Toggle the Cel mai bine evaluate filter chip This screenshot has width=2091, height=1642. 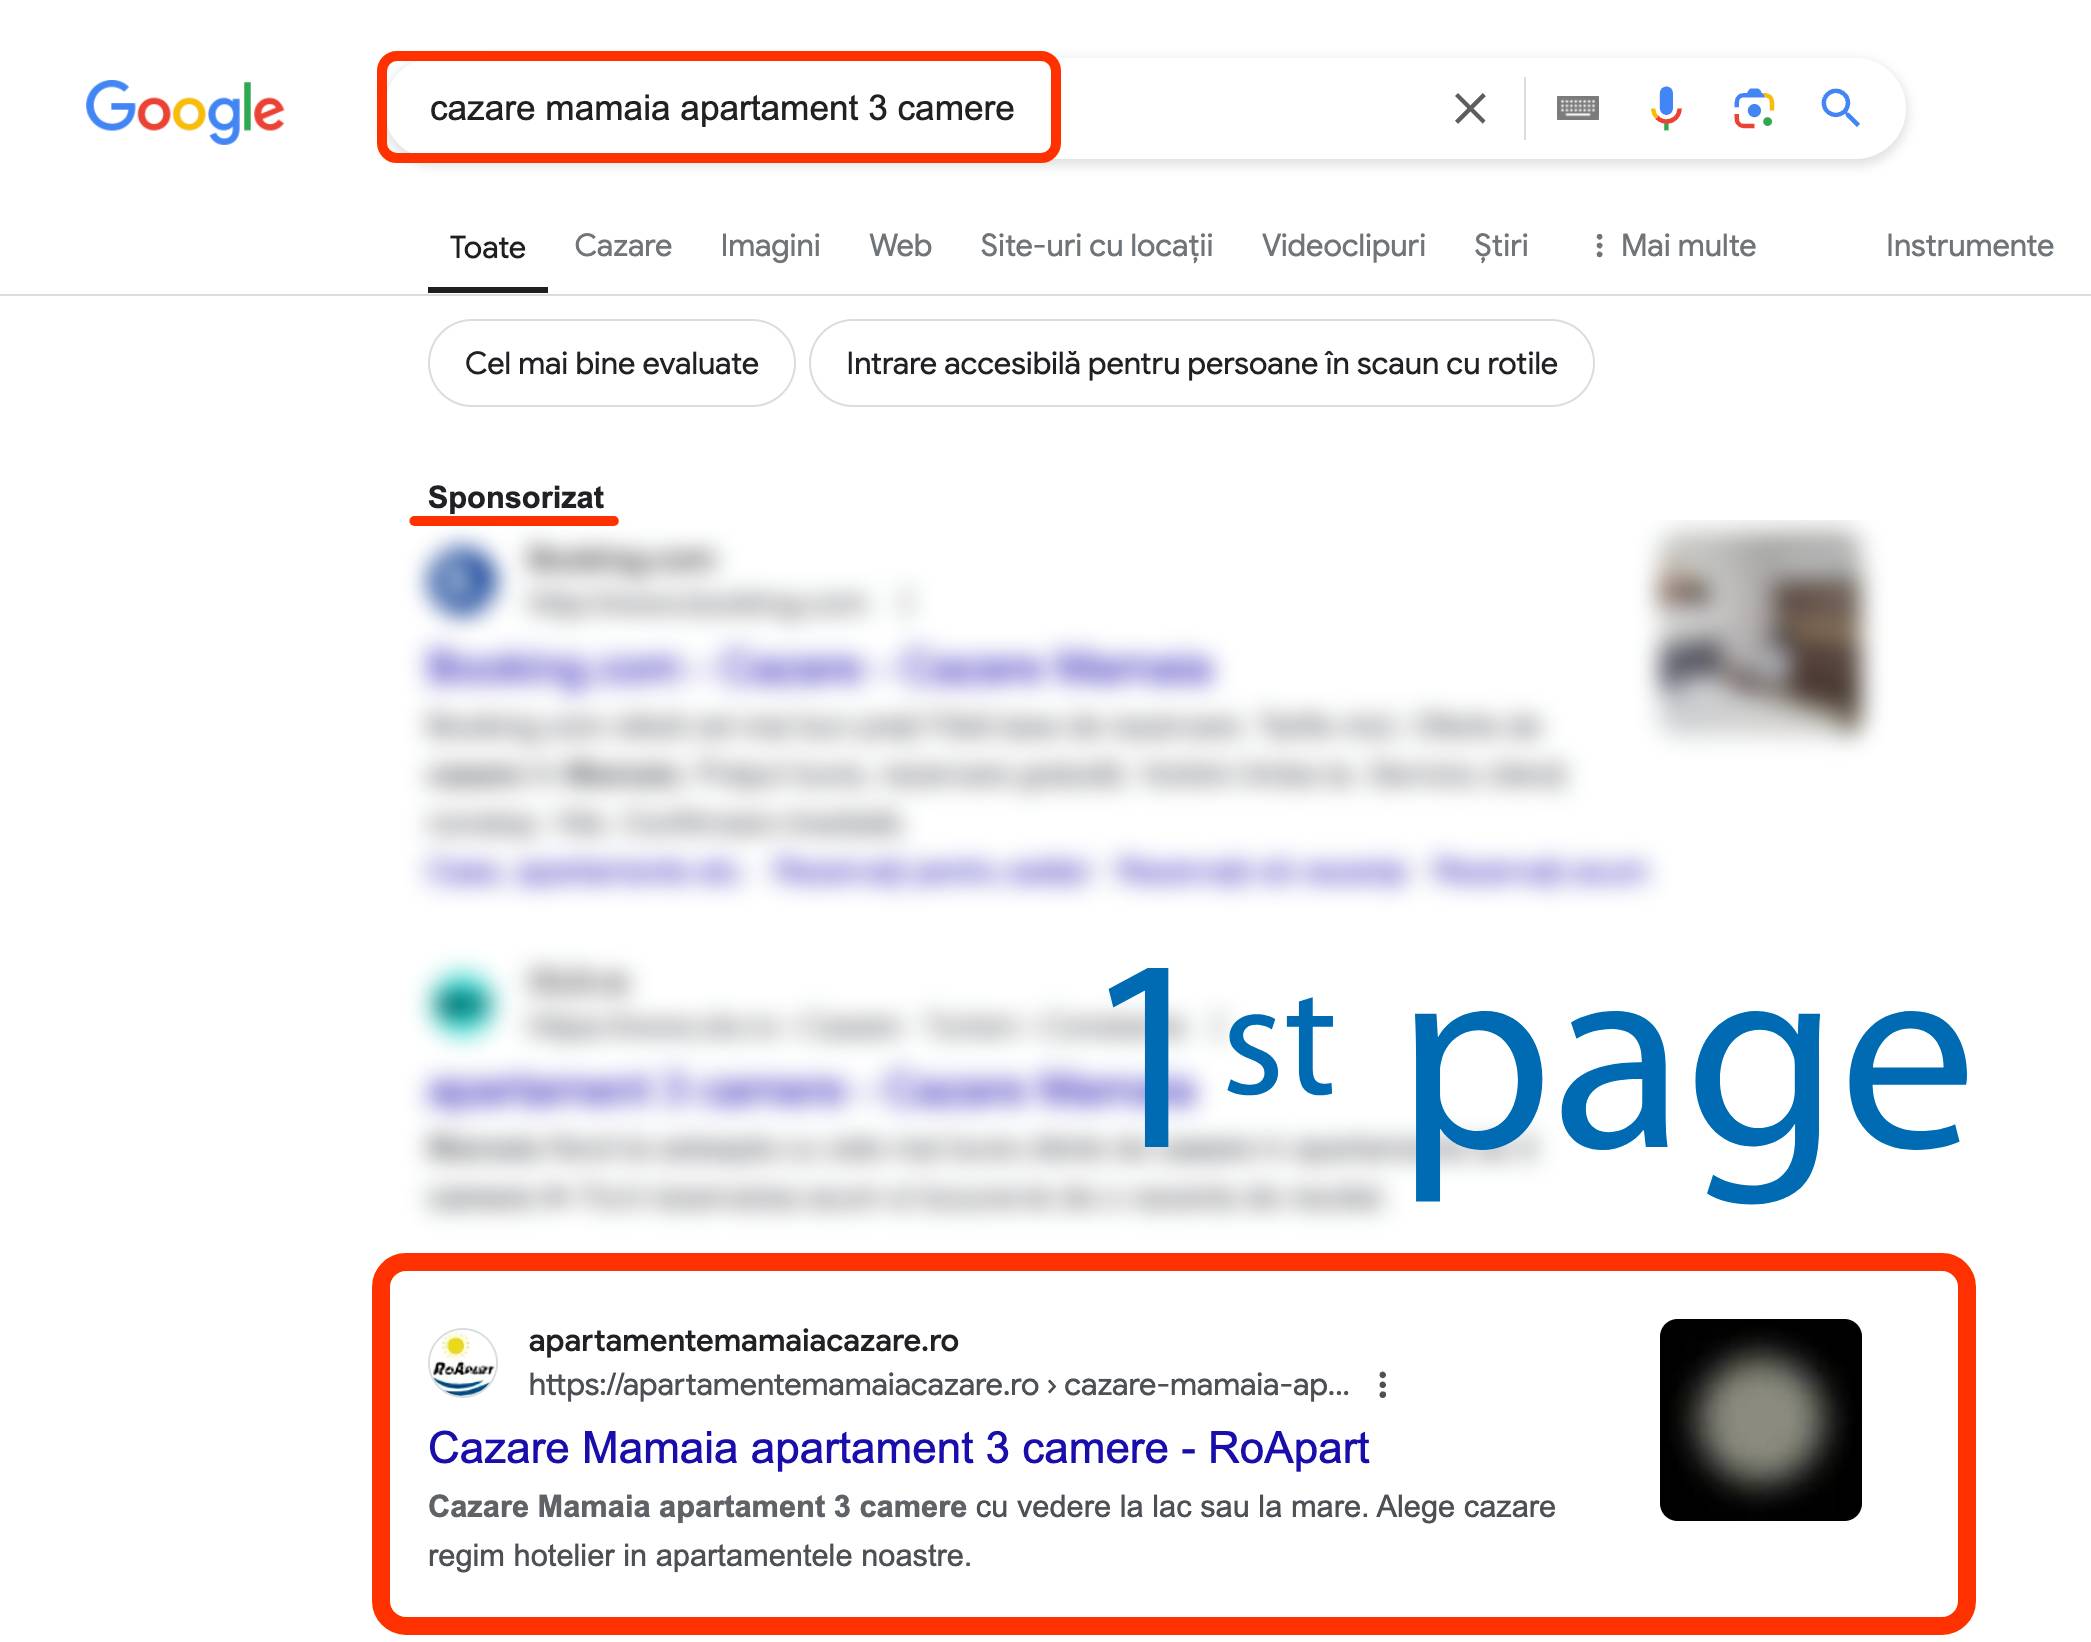pos(612,363)
